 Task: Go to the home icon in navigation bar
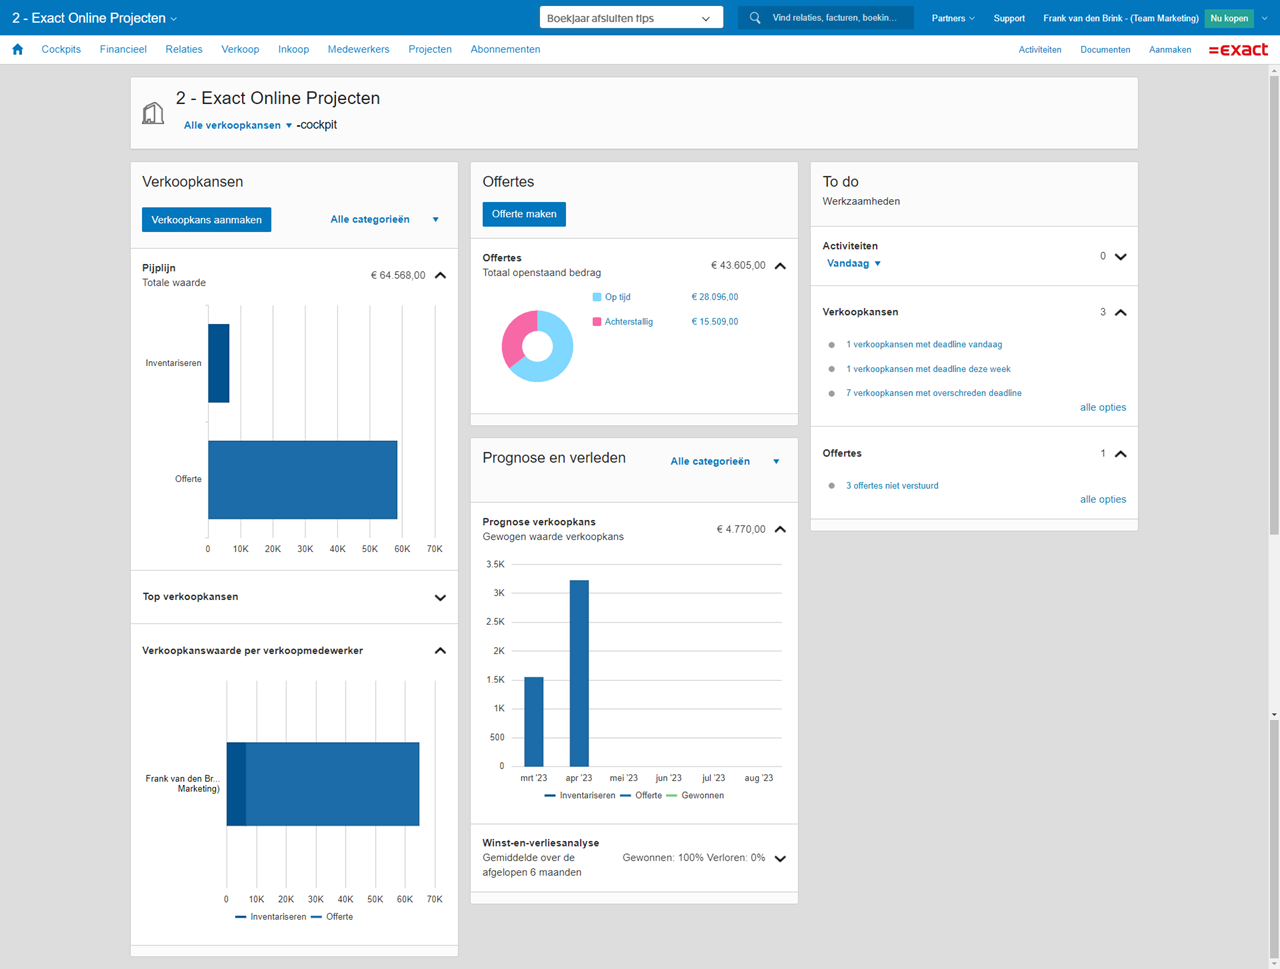(x=17, y=49)
